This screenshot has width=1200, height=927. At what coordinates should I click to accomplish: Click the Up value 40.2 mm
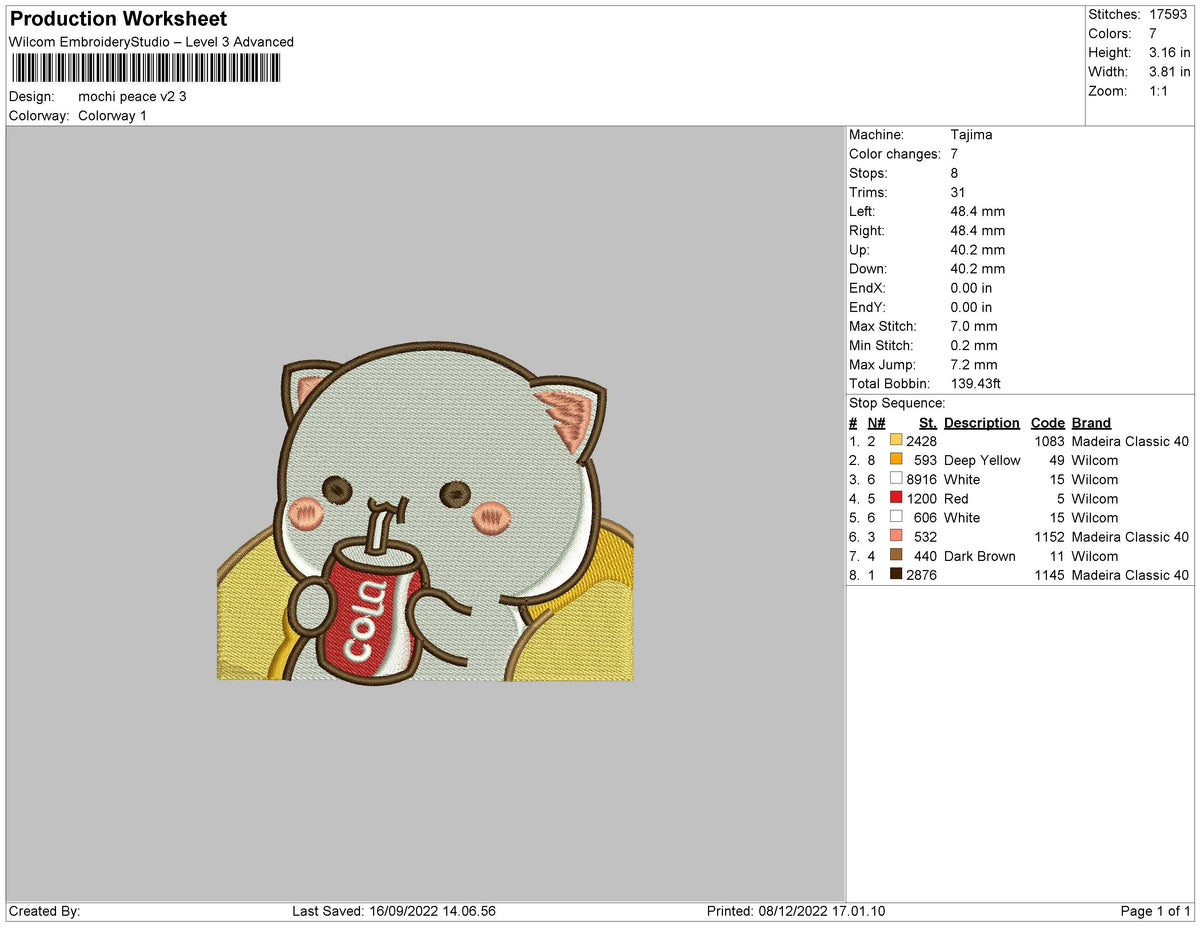tap(978, 250)
